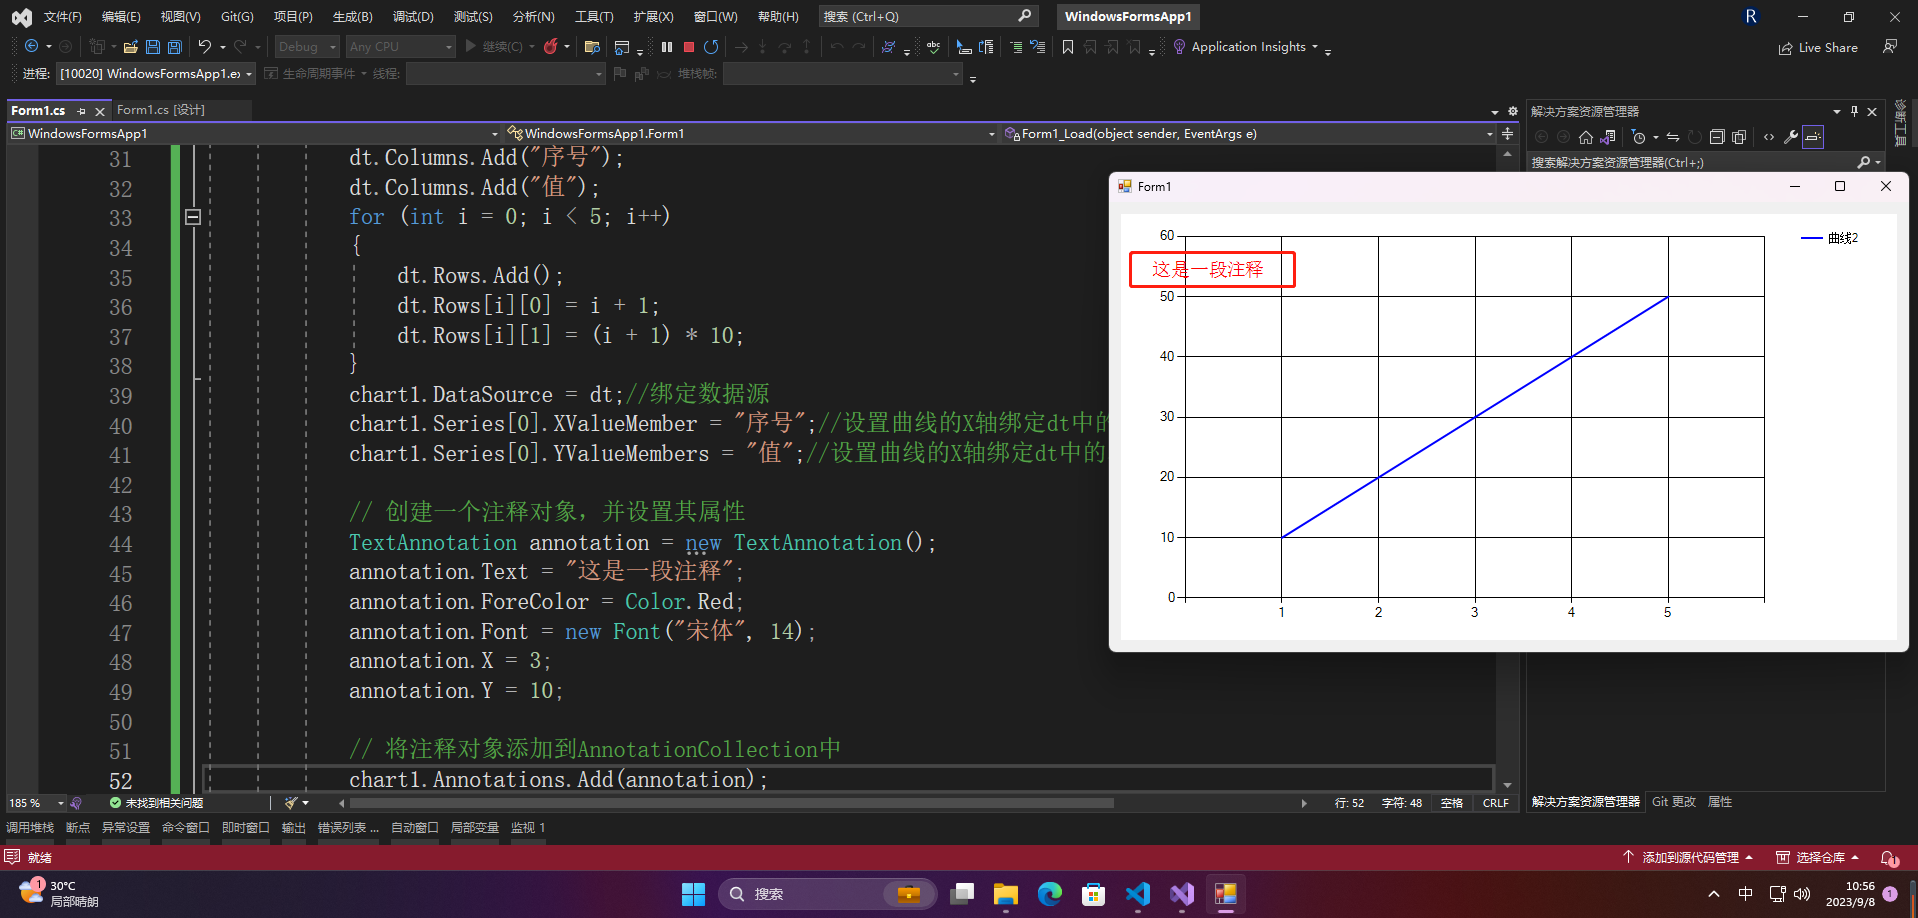Switch to the Git 更改 tab
1918x918 pixels.
coord(1673,802)
